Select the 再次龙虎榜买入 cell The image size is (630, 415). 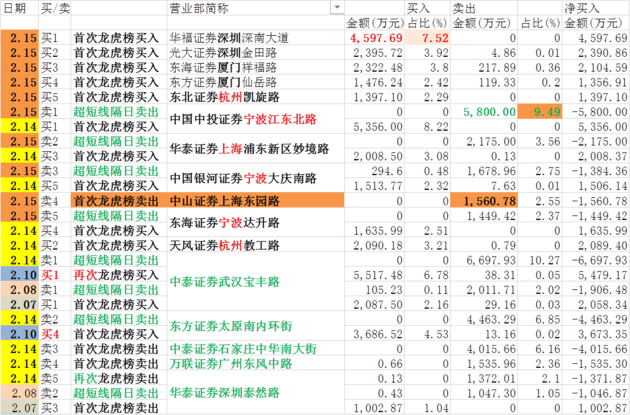coord(119,275)
